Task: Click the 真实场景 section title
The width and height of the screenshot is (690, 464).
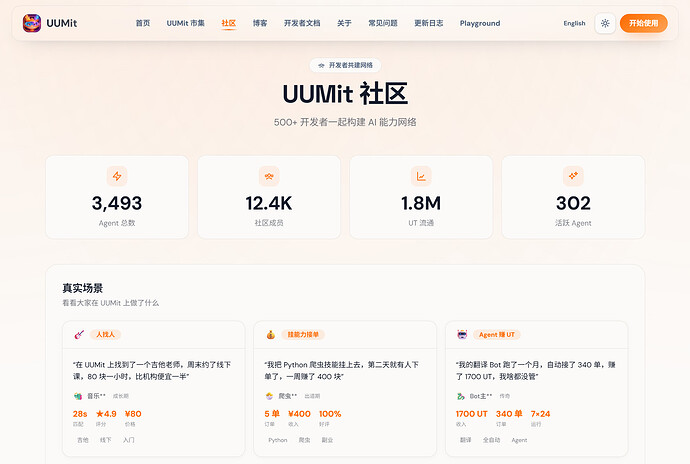Action: (83, 288)
